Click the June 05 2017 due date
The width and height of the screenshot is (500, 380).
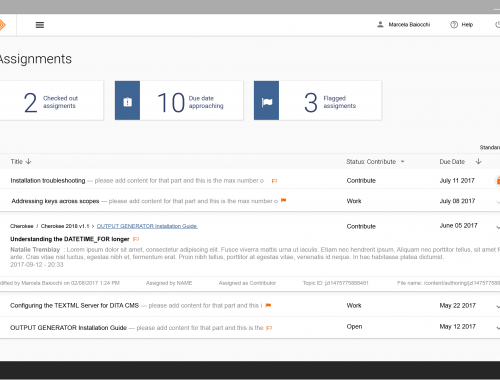click(458, 226)
